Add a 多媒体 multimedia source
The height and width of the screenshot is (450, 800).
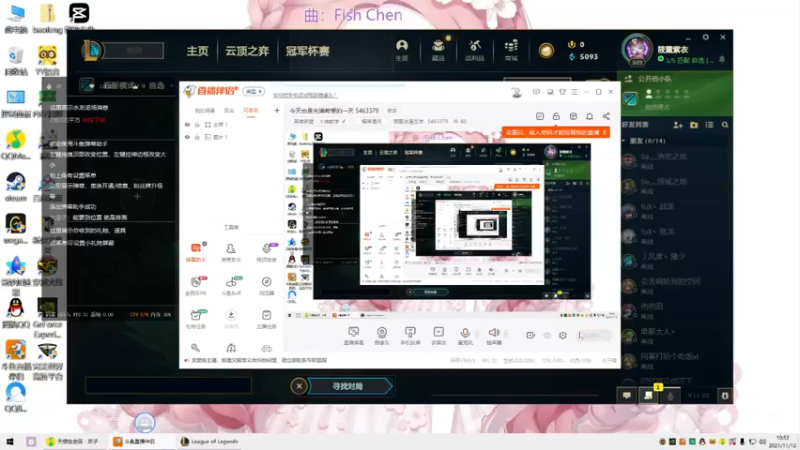tap(438, 335)
